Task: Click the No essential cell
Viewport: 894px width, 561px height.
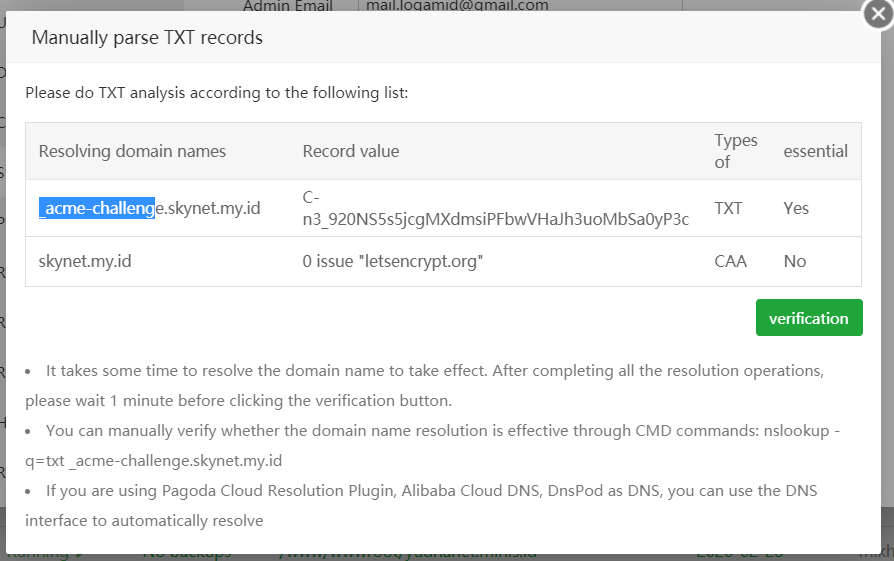Action: click(794, 261)
